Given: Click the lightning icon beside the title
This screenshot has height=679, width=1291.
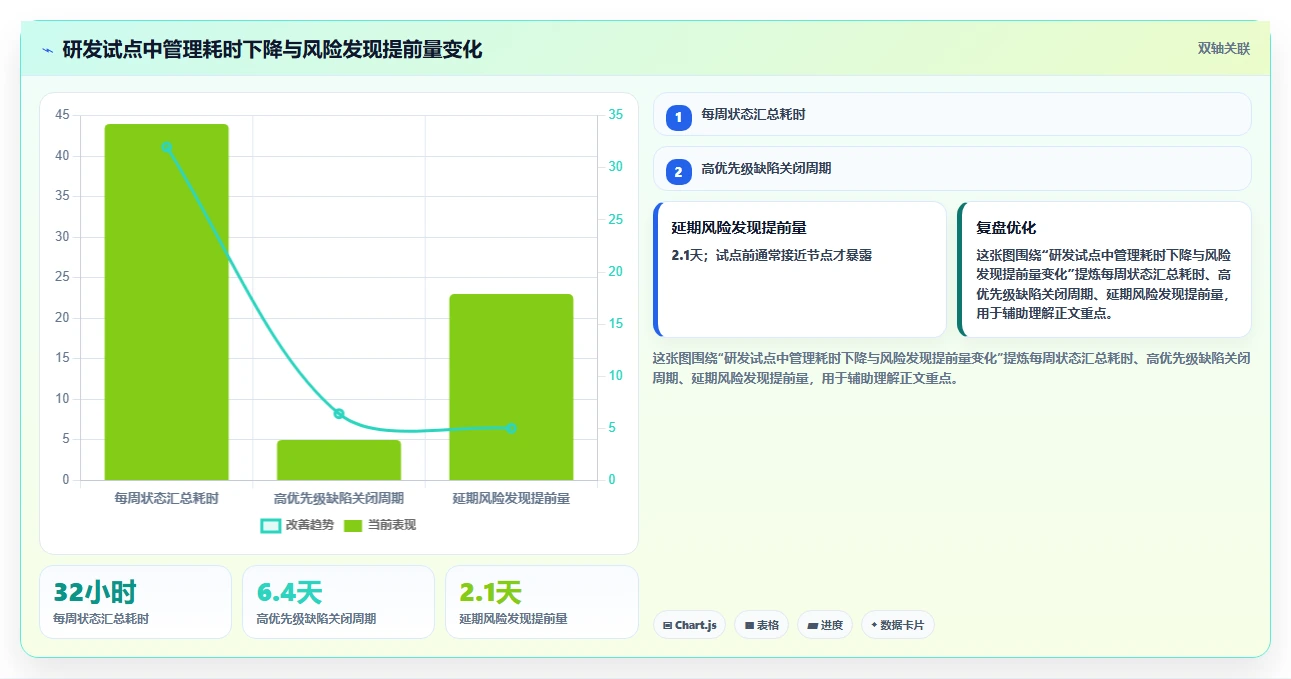Looking at the screenshot, I should coord(47,50).
